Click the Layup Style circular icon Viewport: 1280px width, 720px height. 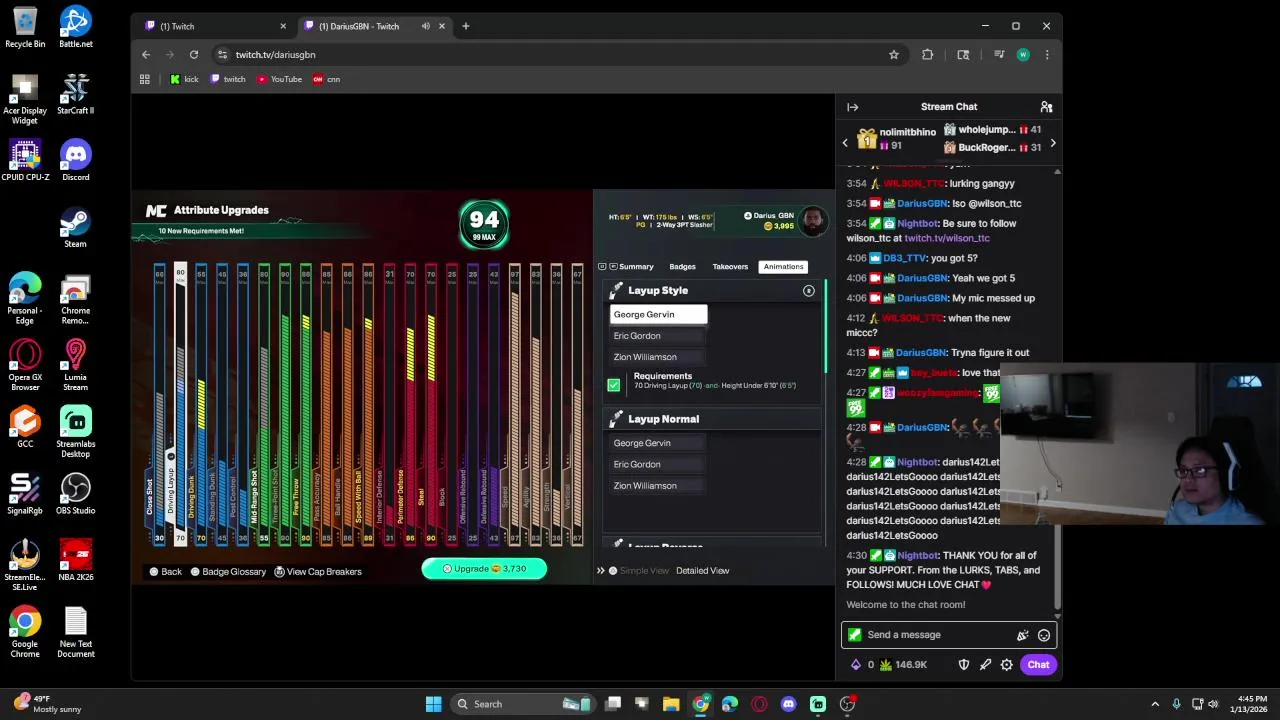click(x=809, y=291)
